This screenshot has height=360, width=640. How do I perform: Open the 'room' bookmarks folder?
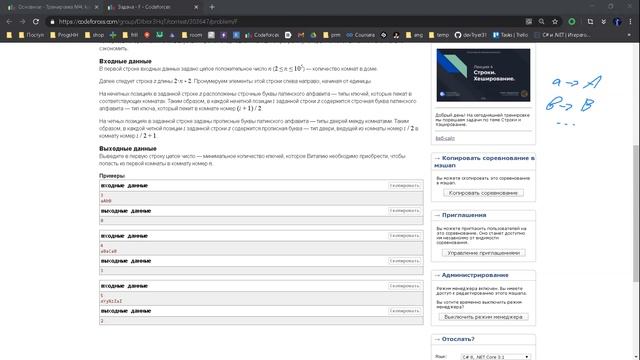point(191,35)
